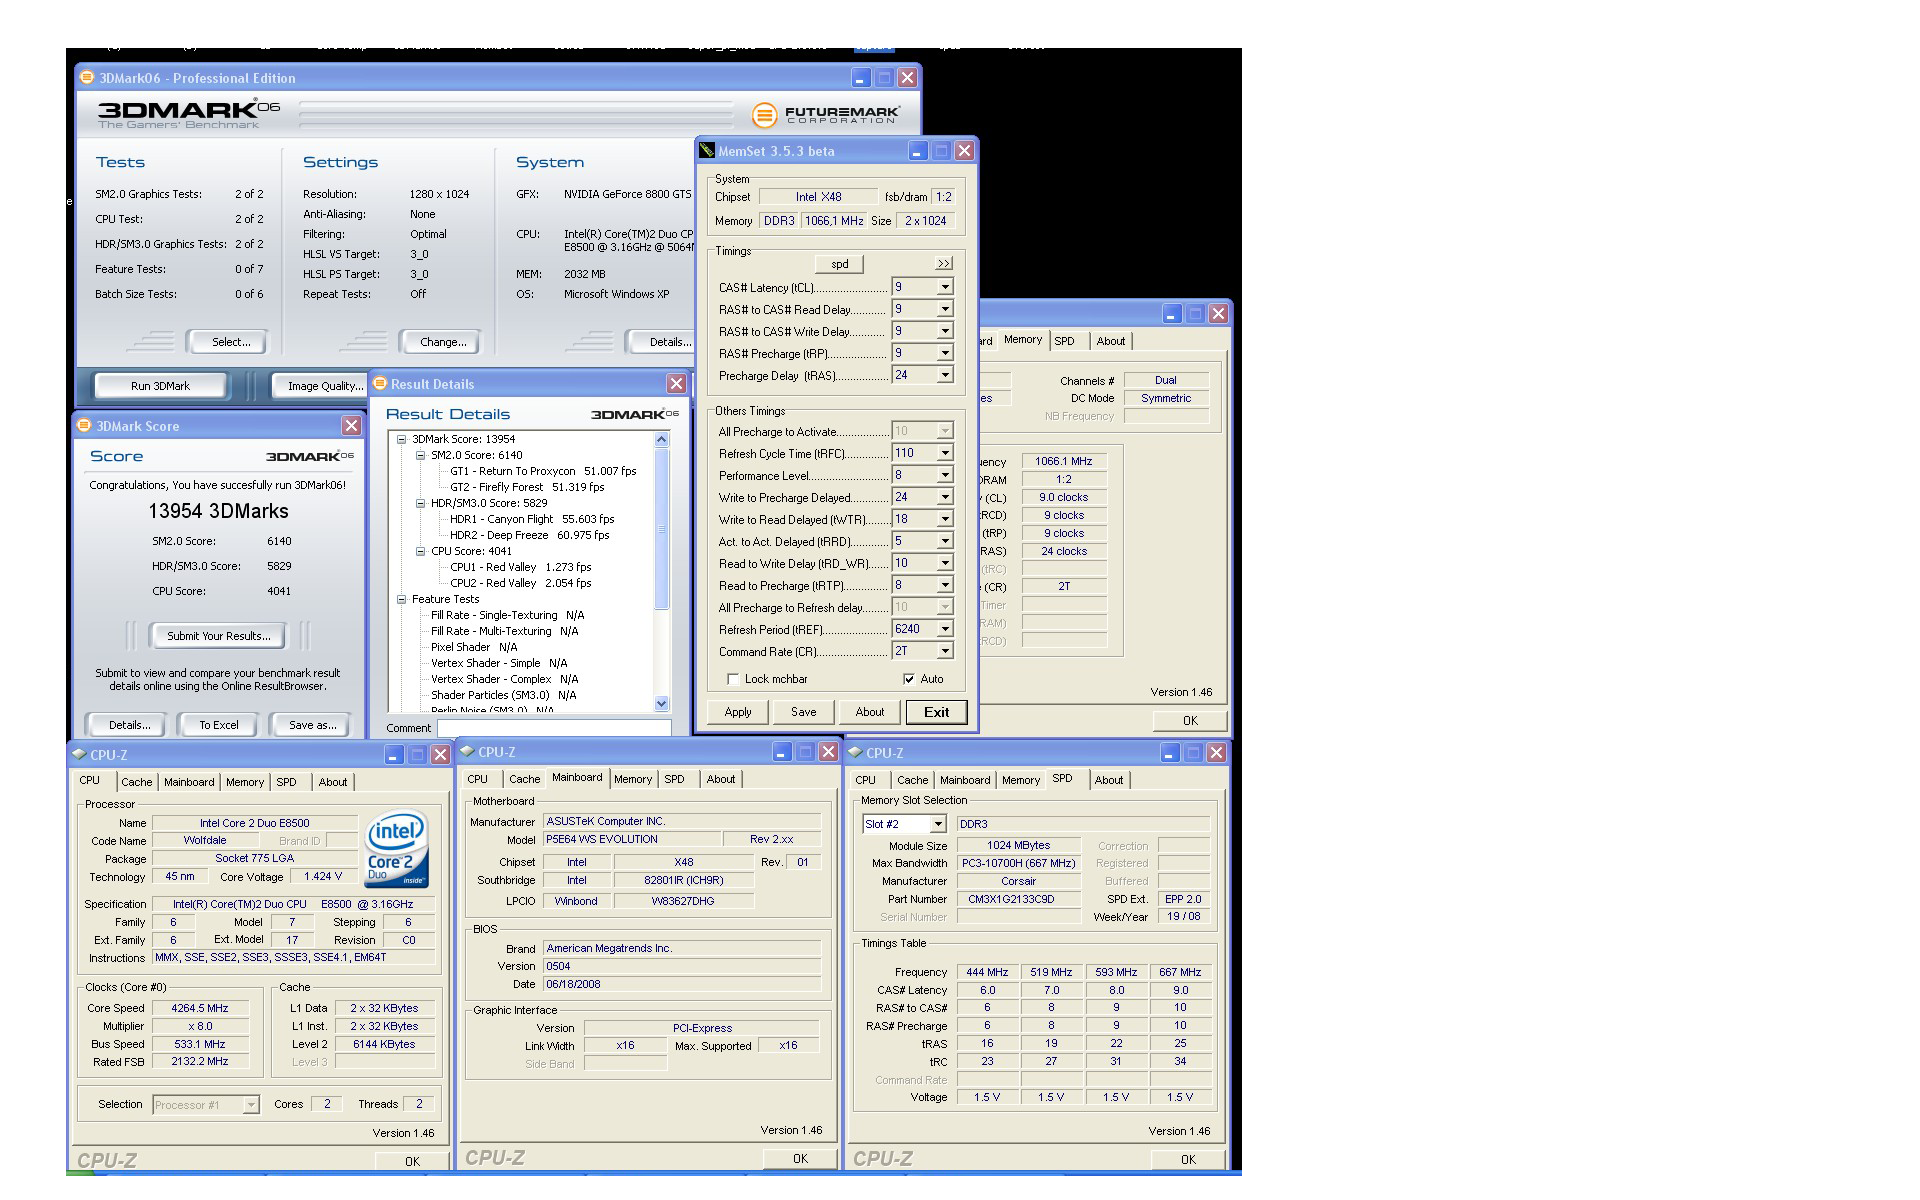Collapse the Feature Tests tree node
Viewport: 1920px width, 1200px height.
(402, 599)
